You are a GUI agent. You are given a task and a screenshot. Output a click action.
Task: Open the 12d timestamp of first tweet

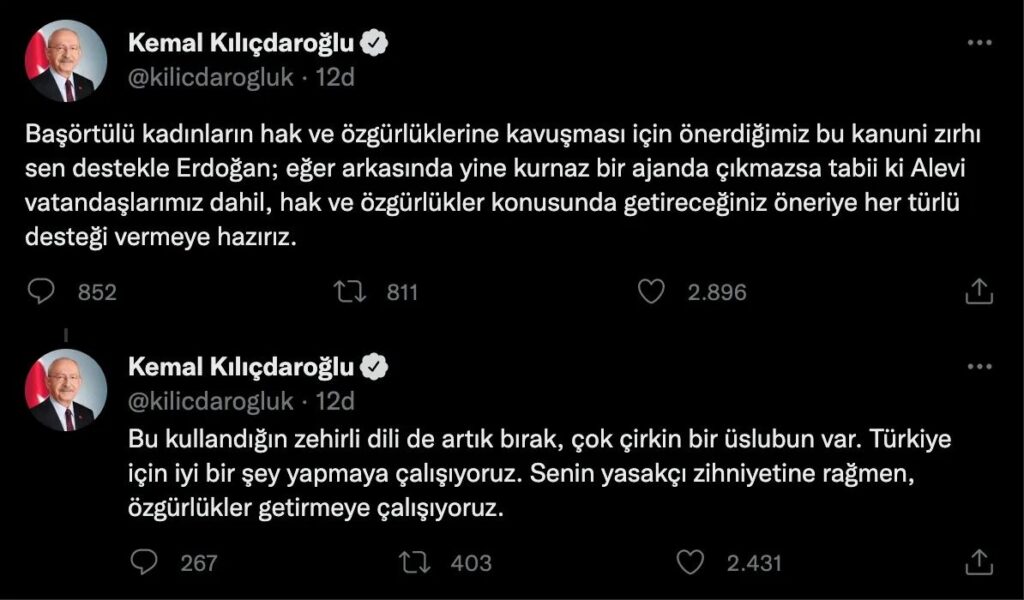335,76
